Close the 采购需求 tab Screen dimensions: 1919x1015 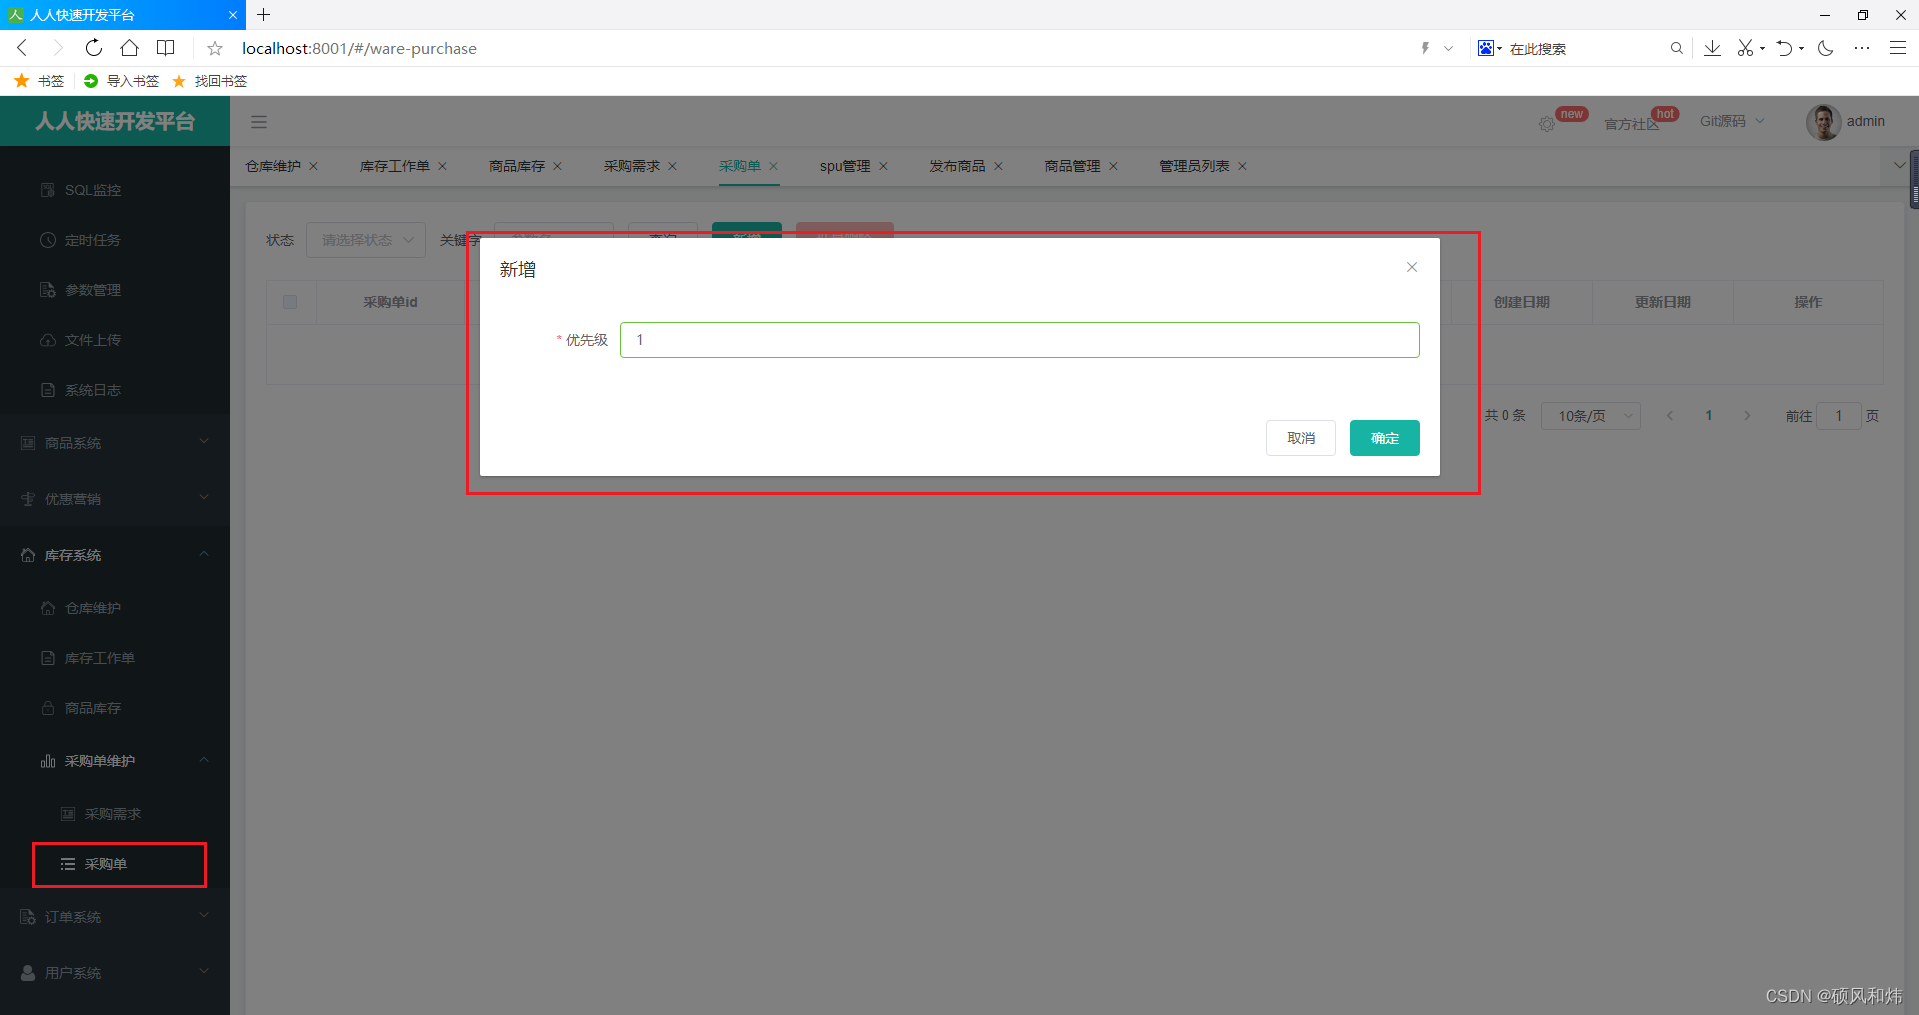pyautogui.click(x=672, y=166)
